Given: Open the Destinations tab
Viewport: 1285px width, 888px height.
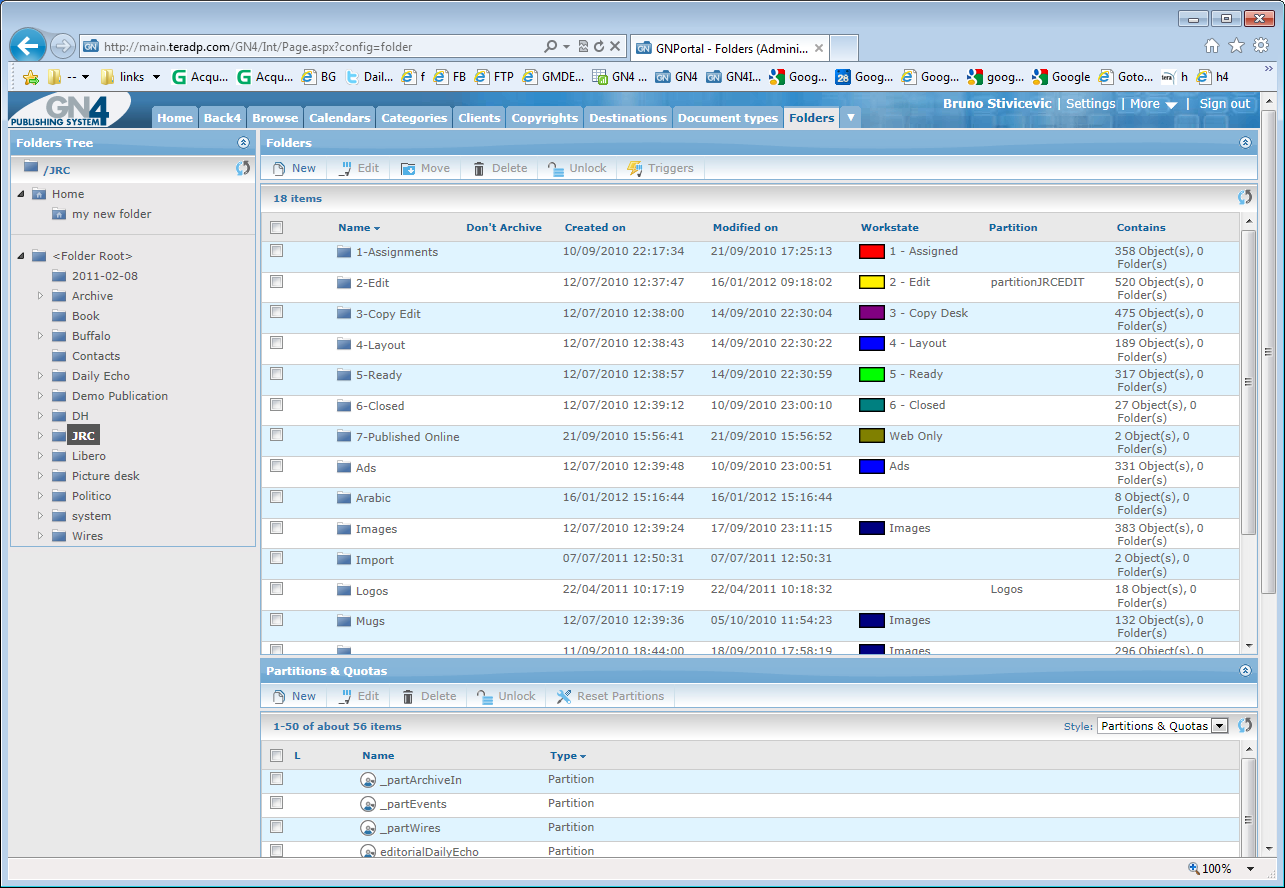Looking at the screenshot, I should point(628,117).
